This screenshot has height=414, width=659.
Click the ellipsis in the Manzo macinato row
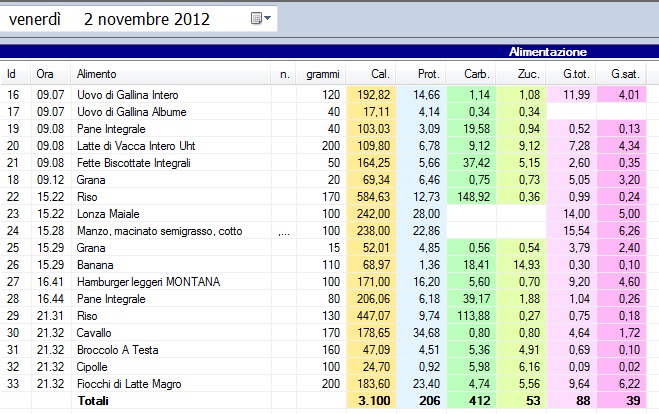[283, 230]
